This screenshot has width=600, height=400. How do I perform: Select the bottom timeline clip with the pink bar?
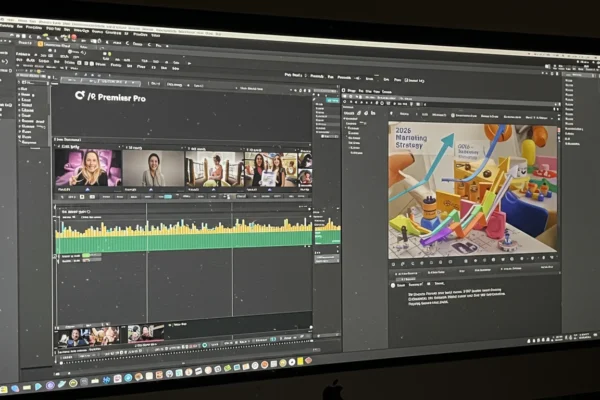(x=145, y=334)
